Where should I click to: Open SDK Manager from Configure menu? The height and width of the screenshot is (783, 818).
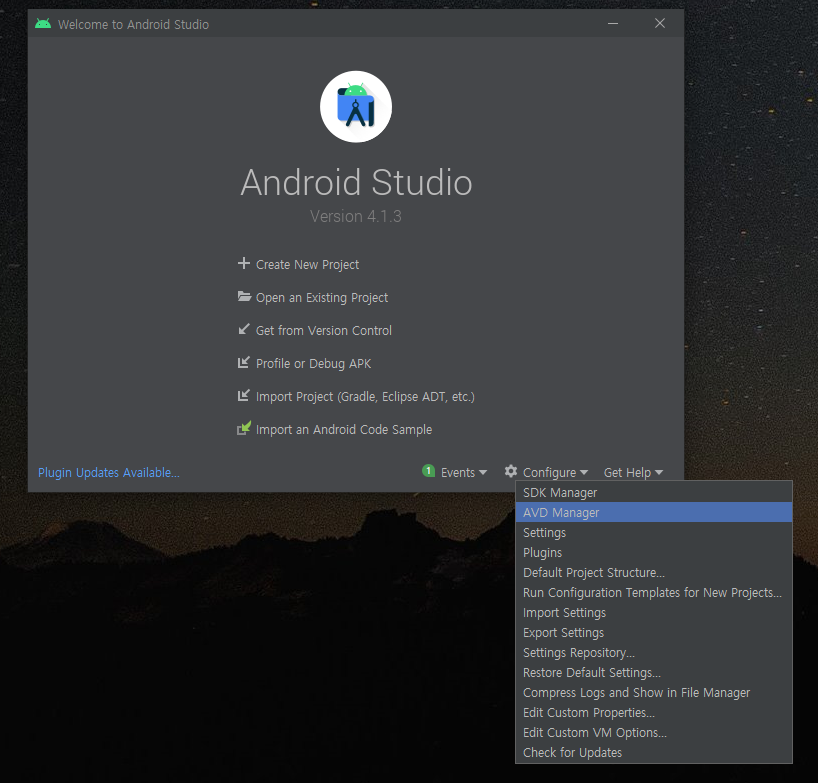[x=654, y=492]
